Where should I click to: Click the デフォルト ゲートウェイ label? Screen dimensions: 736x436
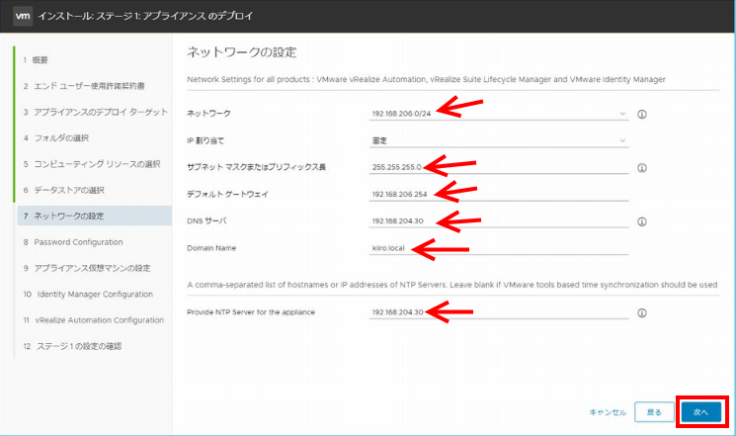tap(228, 194)
